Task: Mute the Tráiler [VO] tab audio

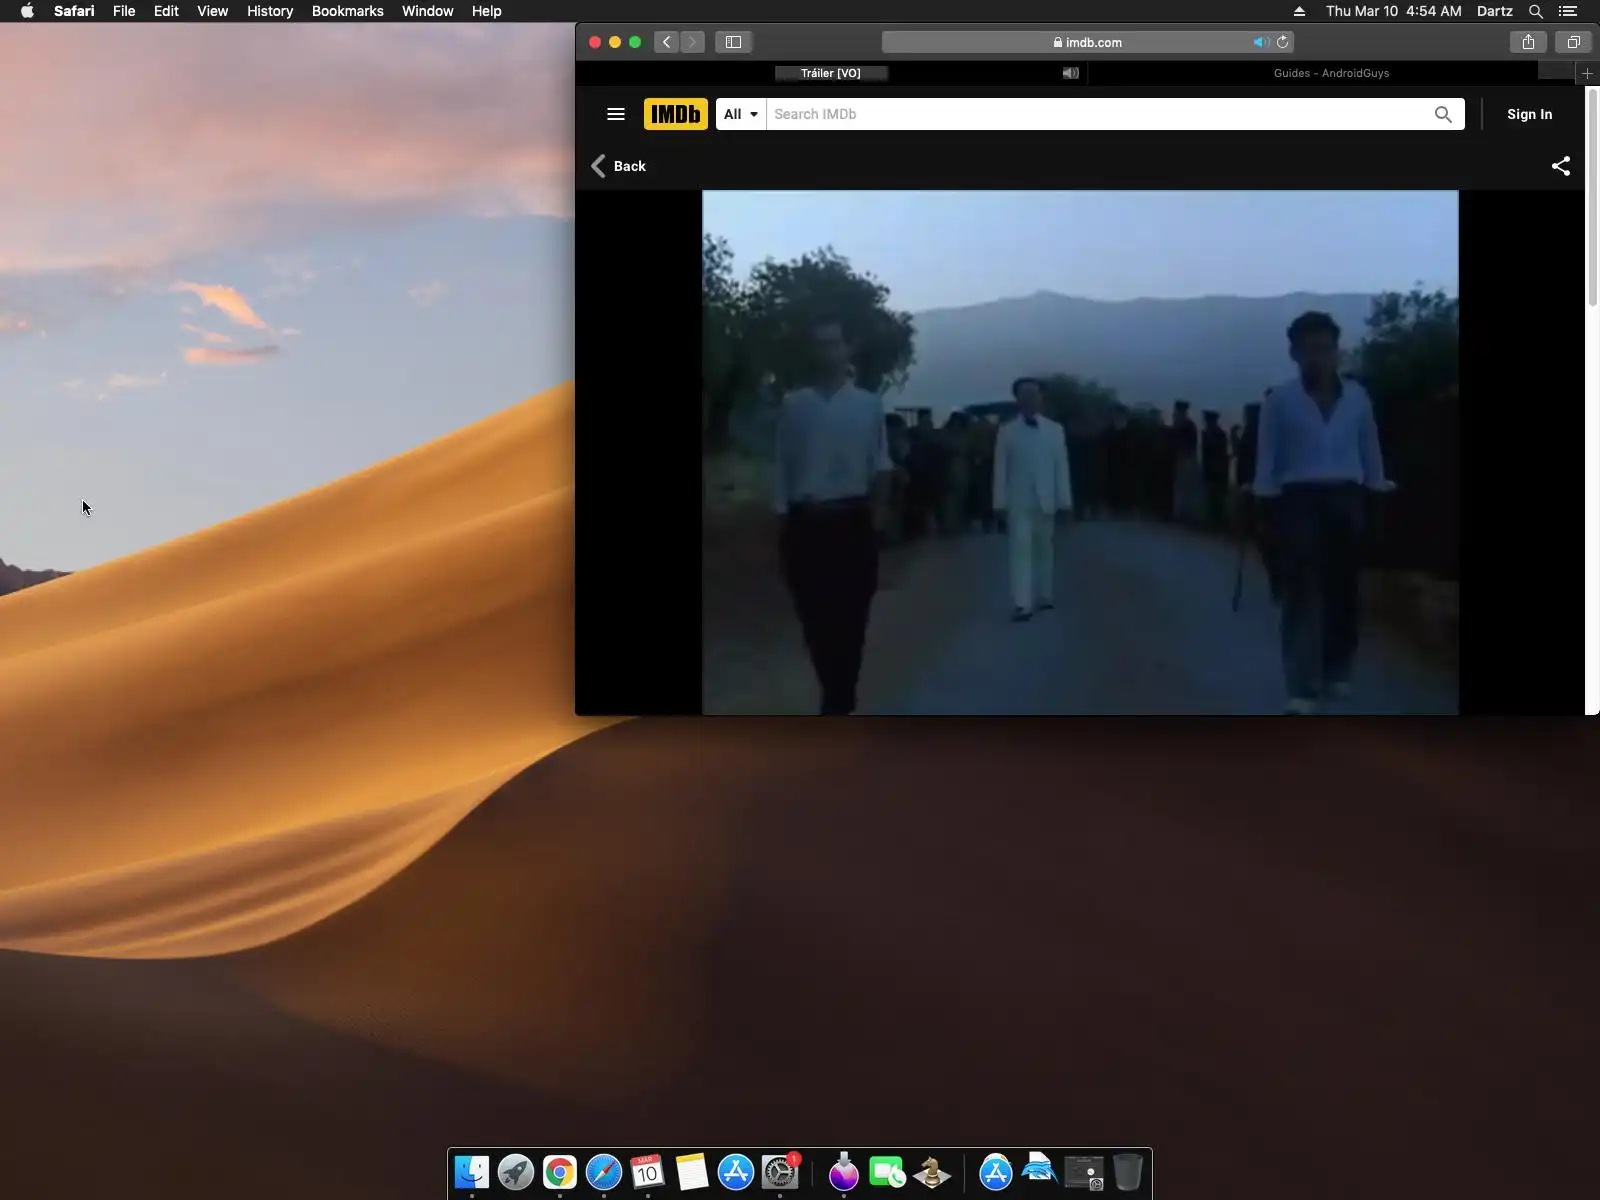Action: pos(1070,73)
